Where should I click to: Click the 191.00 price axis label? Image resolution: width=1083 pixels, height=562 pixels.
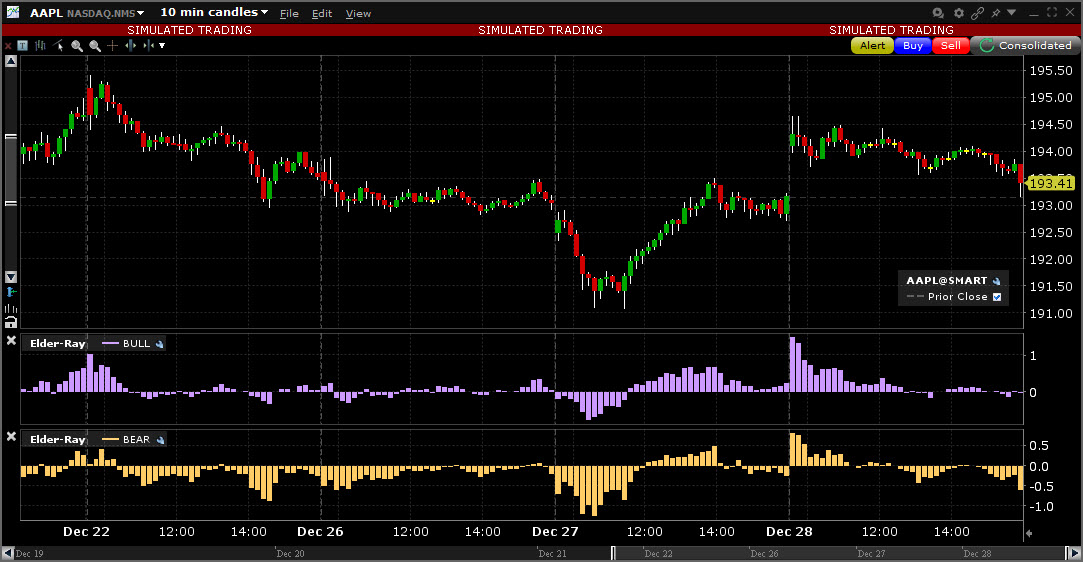(x=1051, y=313)
